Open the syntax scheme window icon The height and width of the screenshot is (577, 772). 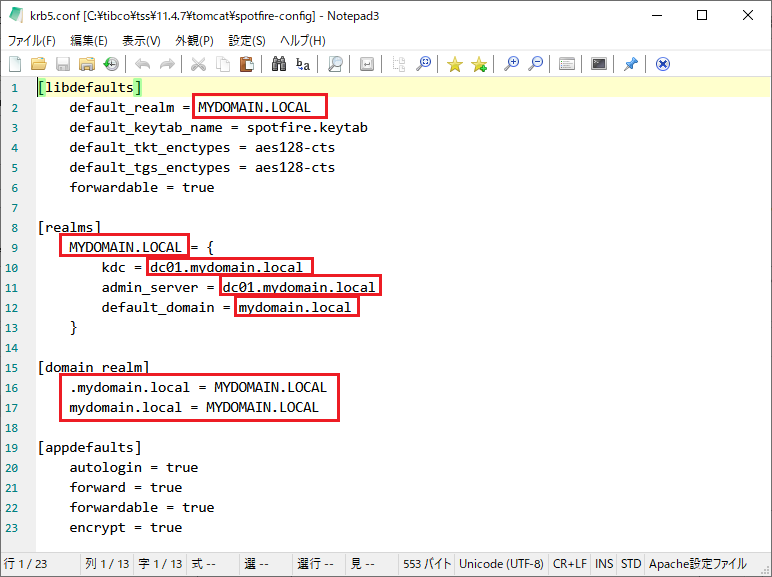pyautogui.click(x=567, y=64)
